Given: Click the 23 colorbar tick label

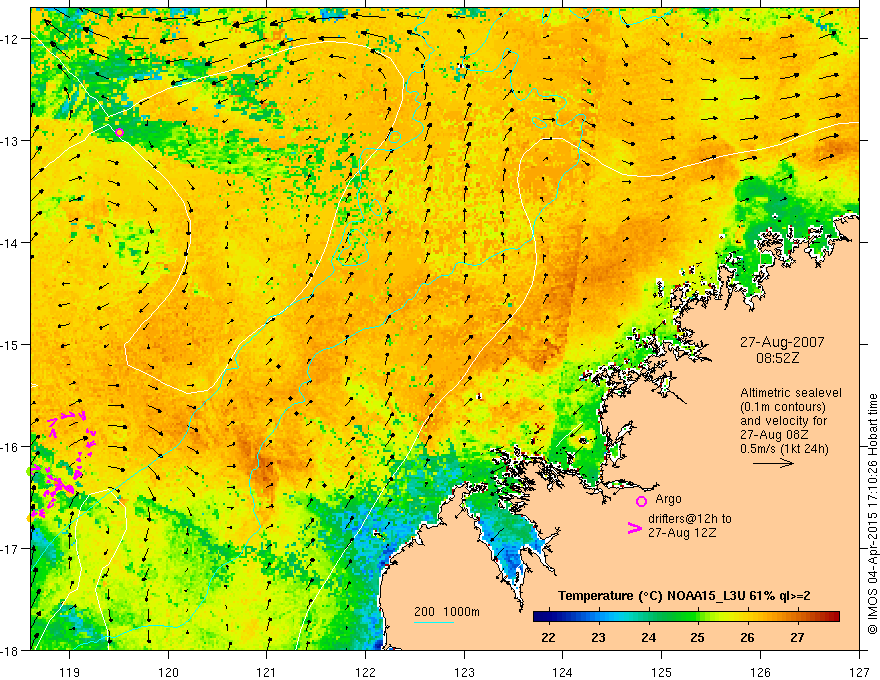Looking at the screenshot, I should pyautogui.click(x=598, y=637).
